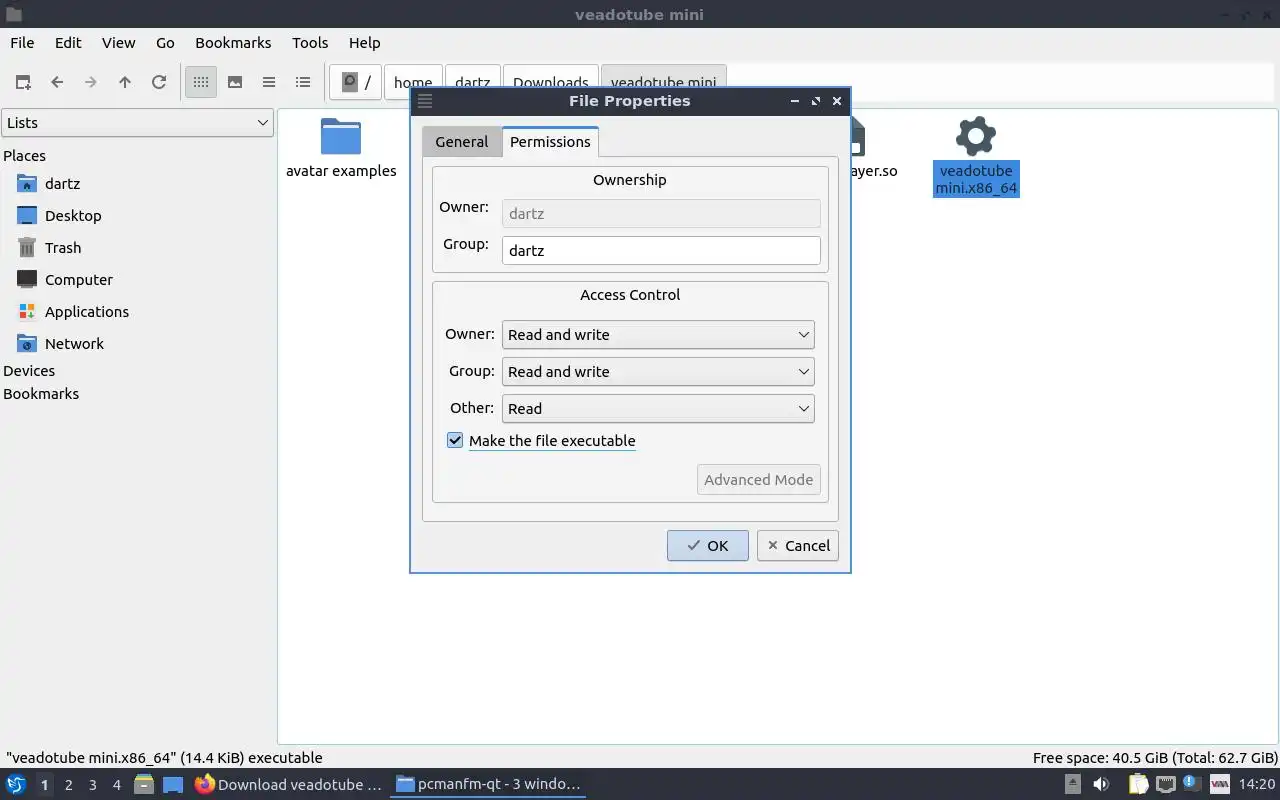This screenshot has width=1280, height=800.
Task: Click the "Downloads" path button
Action: (x=550, y=82)
